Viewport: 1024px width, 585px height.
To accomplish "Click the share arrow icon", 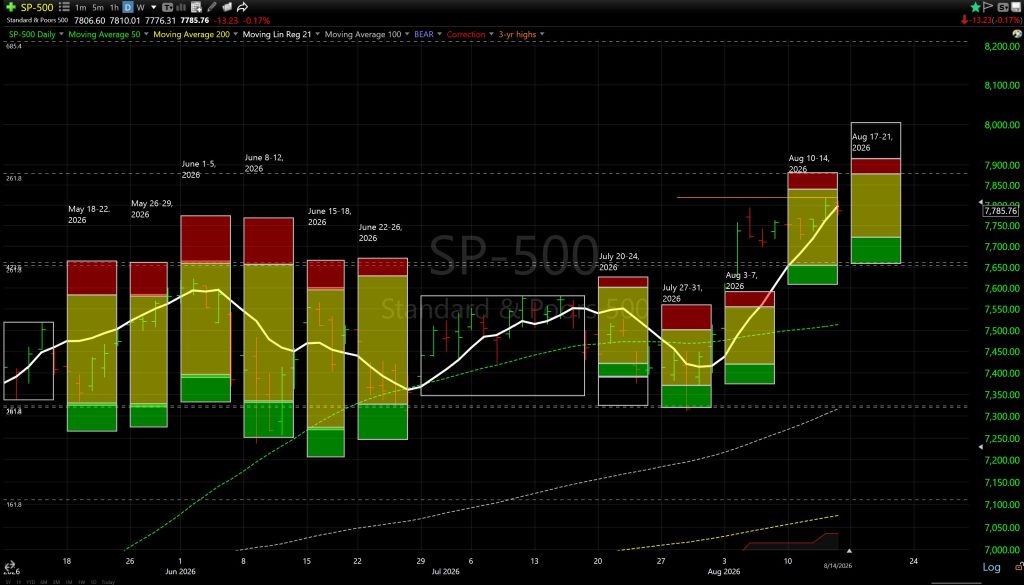I will point(242,7).
